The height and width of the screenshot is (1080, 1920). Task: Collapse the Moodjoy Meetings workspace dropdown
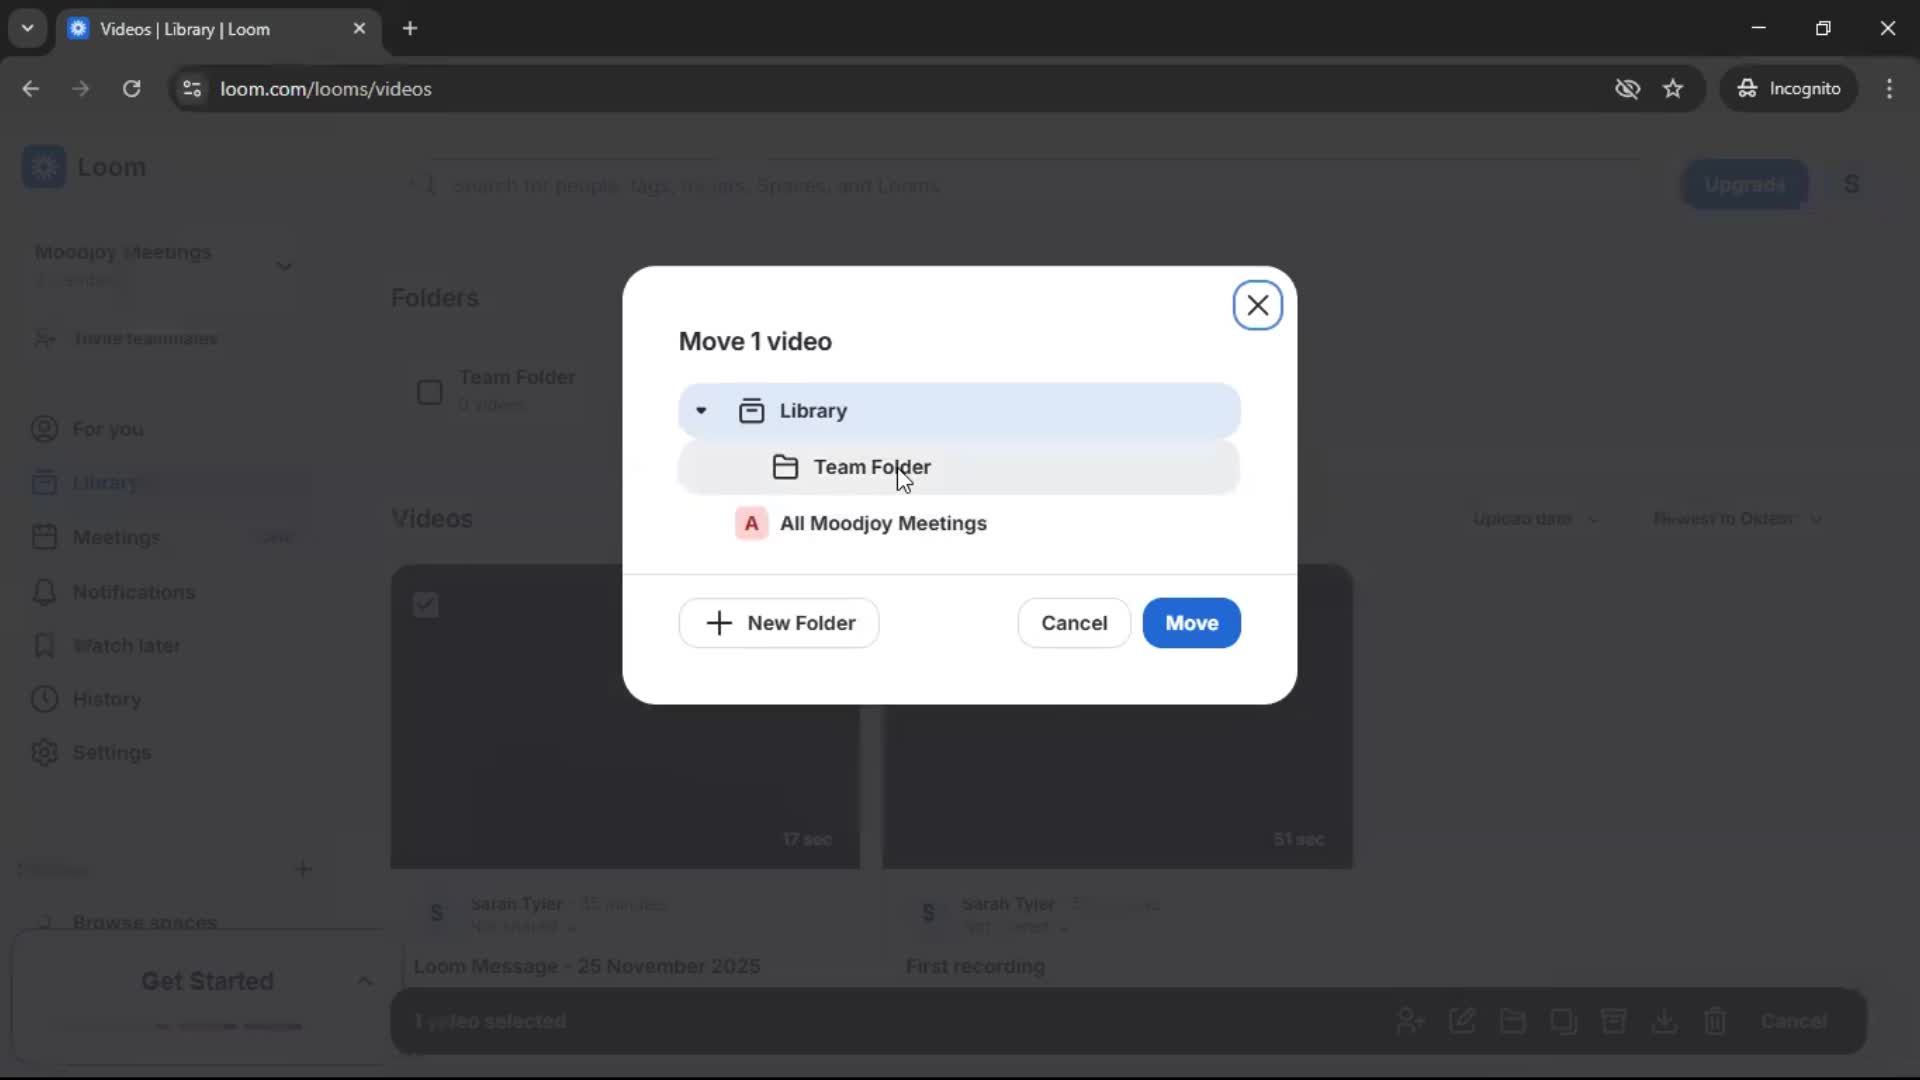coord(284,266)
